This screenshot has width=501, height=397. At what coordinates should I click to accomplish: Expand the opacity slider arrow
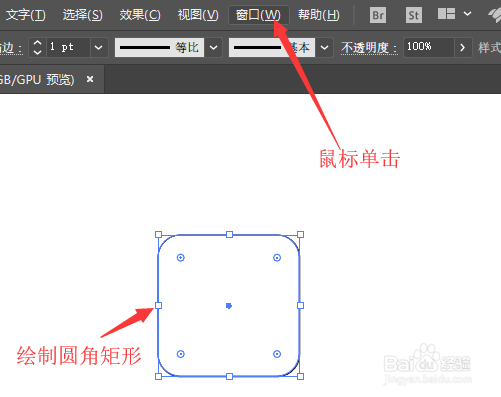pyautogui.click(x=463, y=48)
